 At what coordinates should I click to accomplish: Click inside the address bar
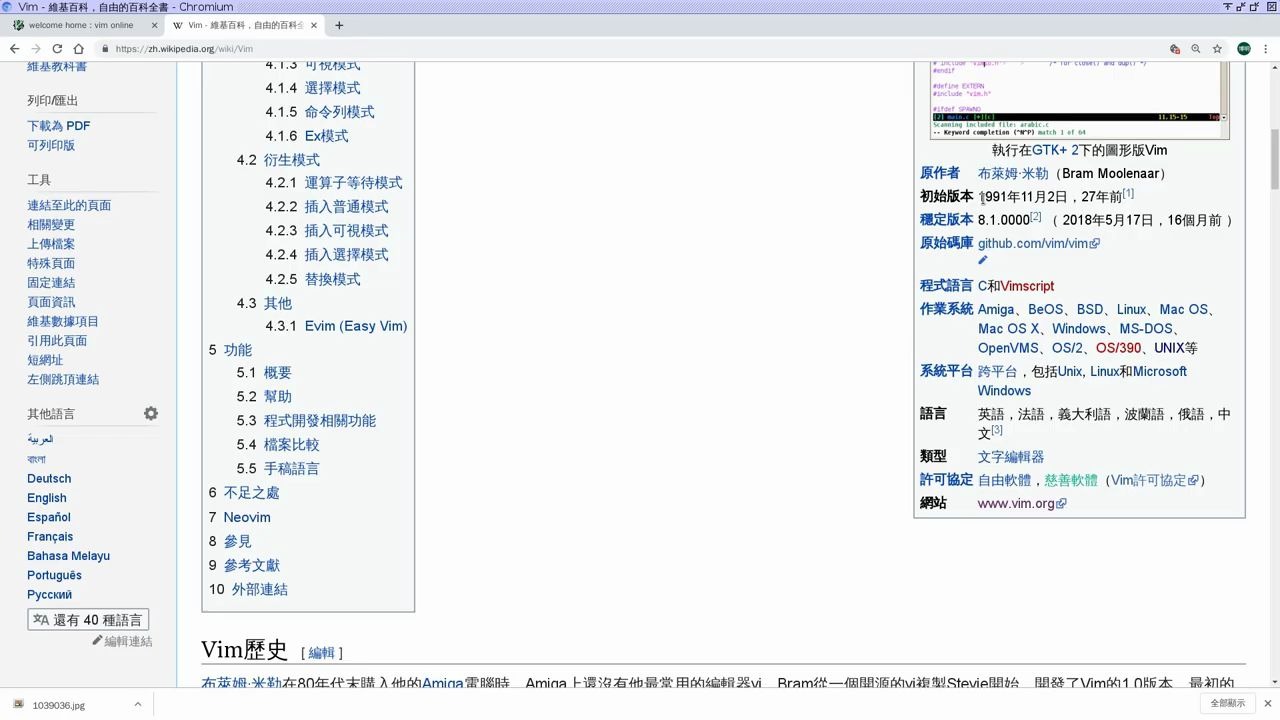(x=400, y=48)
